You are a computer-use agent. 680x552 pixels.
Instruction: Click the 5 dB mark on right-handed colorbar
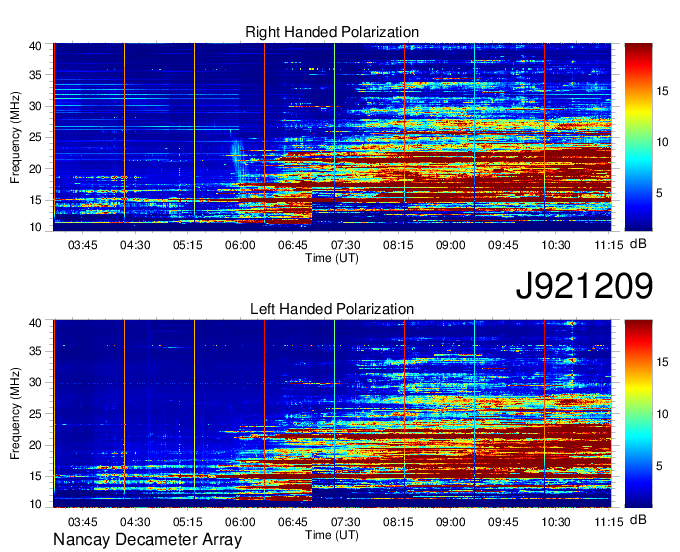659,193
